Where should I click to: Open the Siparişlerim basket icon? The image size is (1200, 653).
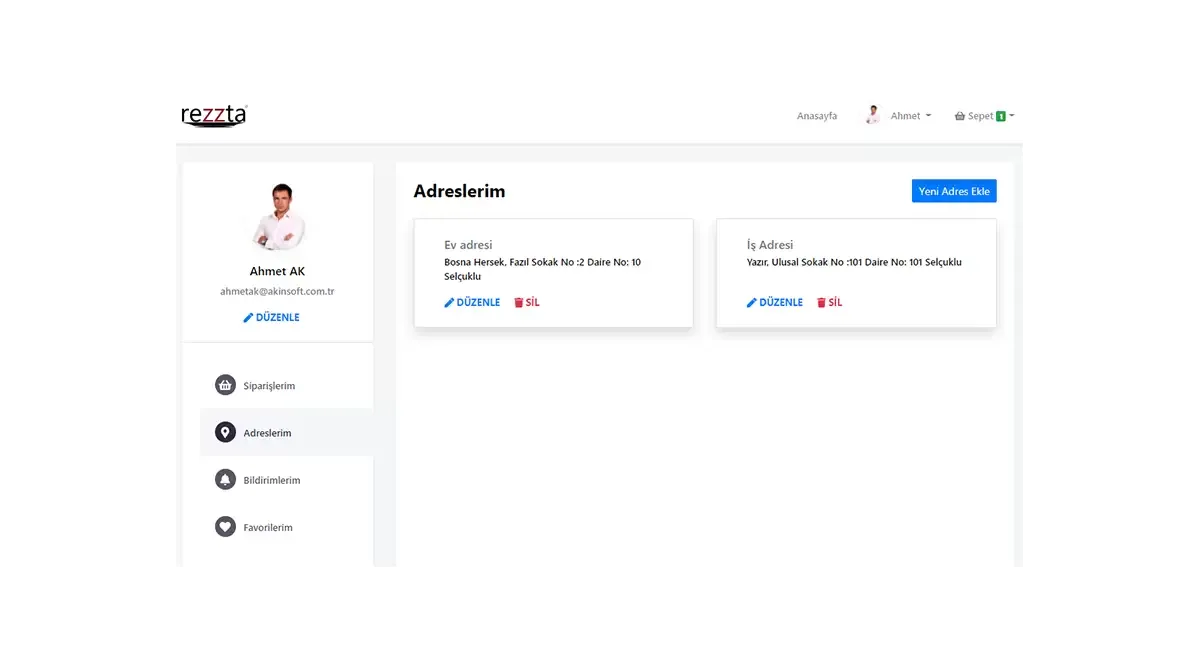pyautogui.click(x=225, y=385)
